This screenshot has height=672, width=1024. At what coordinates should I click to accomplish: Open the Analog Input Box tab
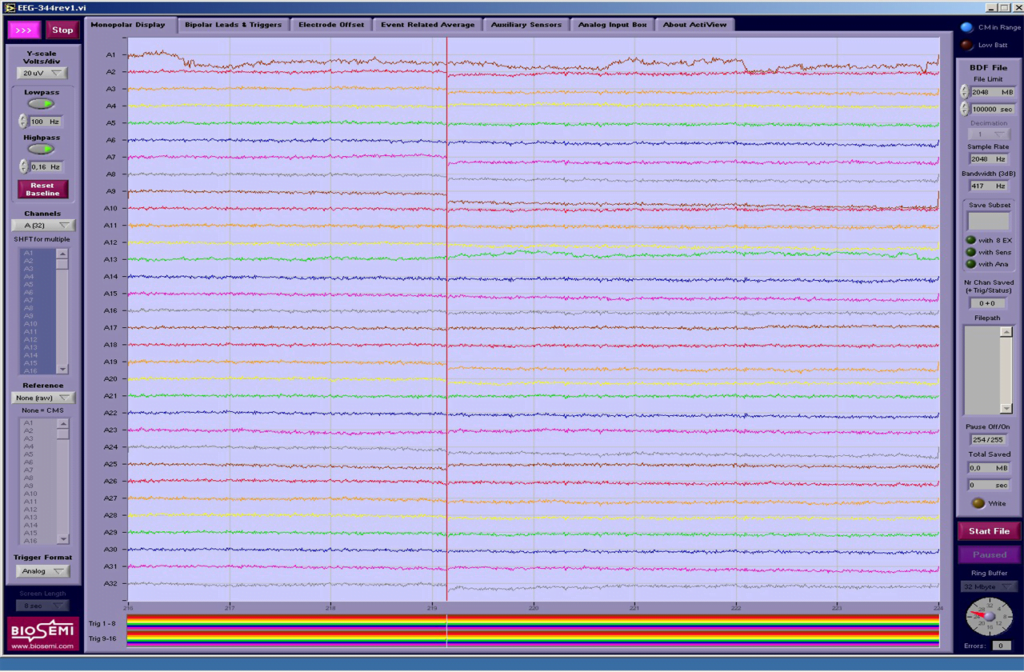pos(612,25)
